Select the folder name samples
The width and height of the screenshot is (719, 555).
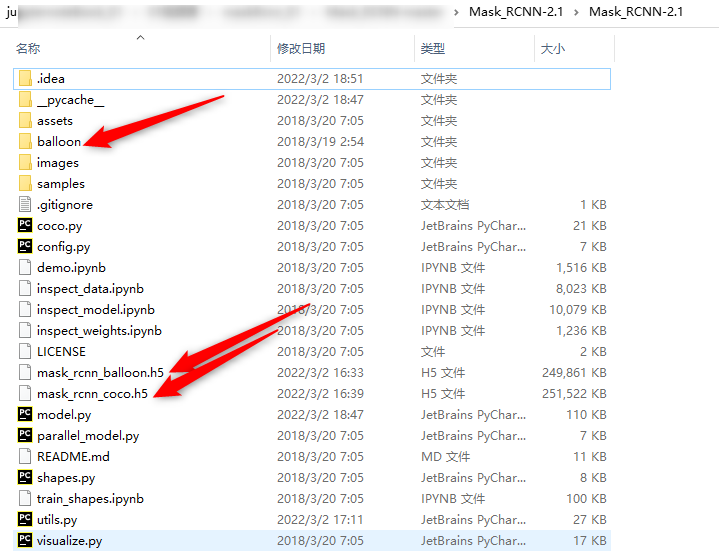[x=61, y=184]
